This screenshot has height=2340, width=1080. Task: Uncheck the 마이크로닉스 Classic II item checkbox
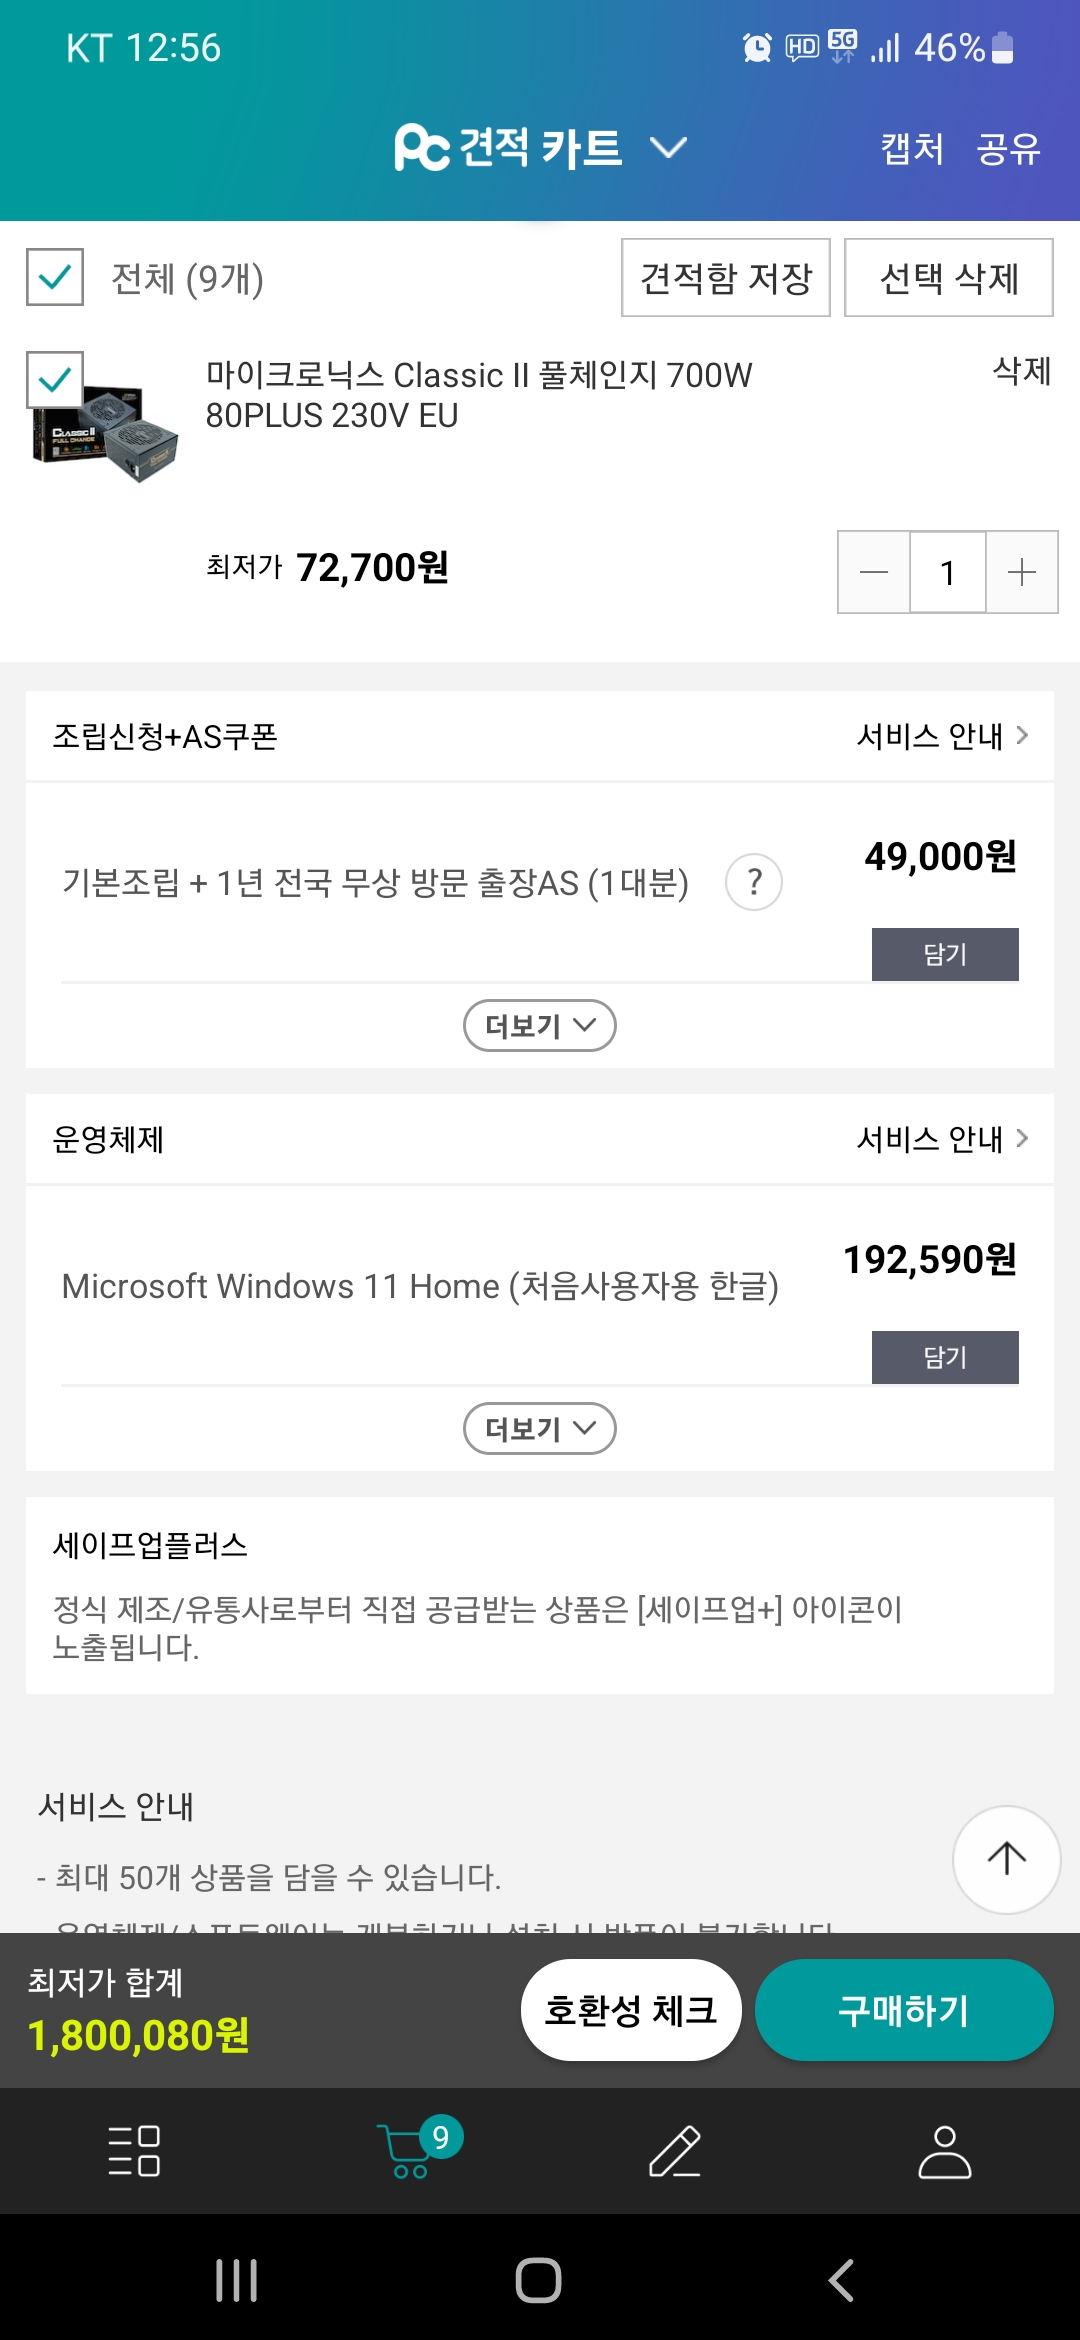(55, 380)
